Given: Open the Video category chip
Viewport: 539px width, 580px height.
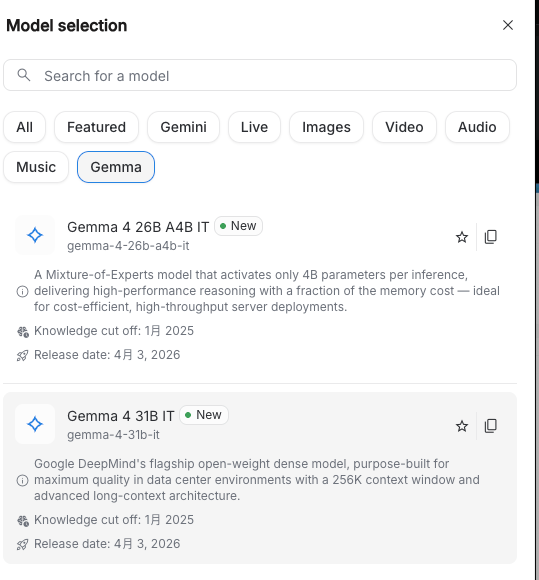Looking at the screenshot, I should pyautogui.click(x=404, y=127).
